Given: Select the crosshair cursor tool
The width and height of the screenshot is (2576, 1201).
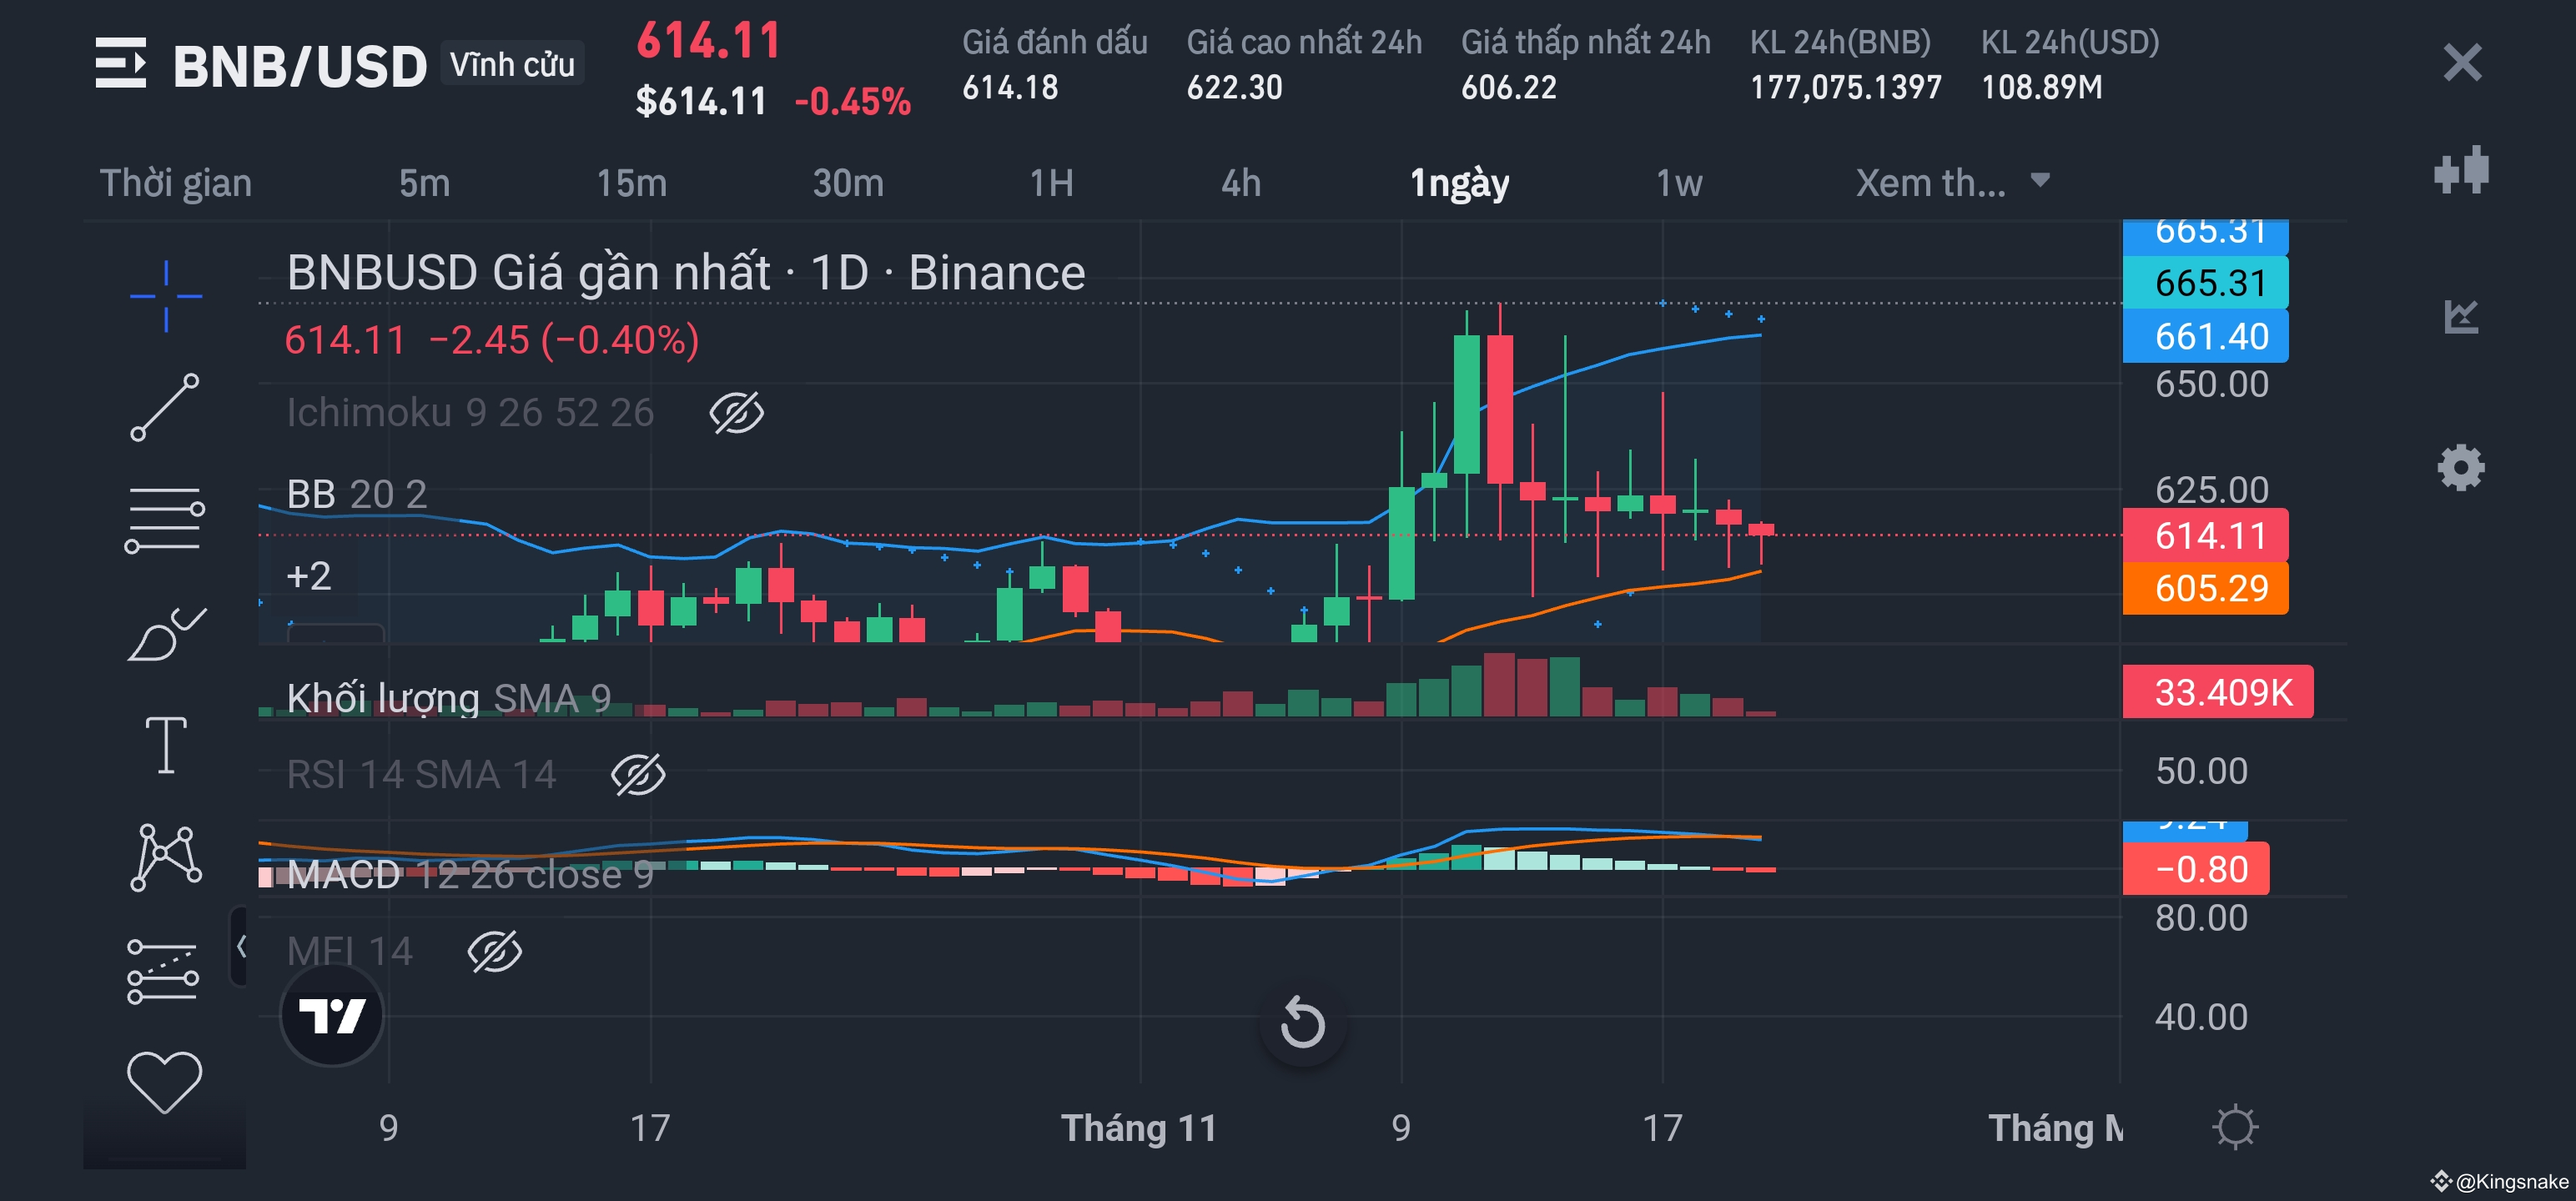Looking at the screenshot, I should click(x=166, y=296).
